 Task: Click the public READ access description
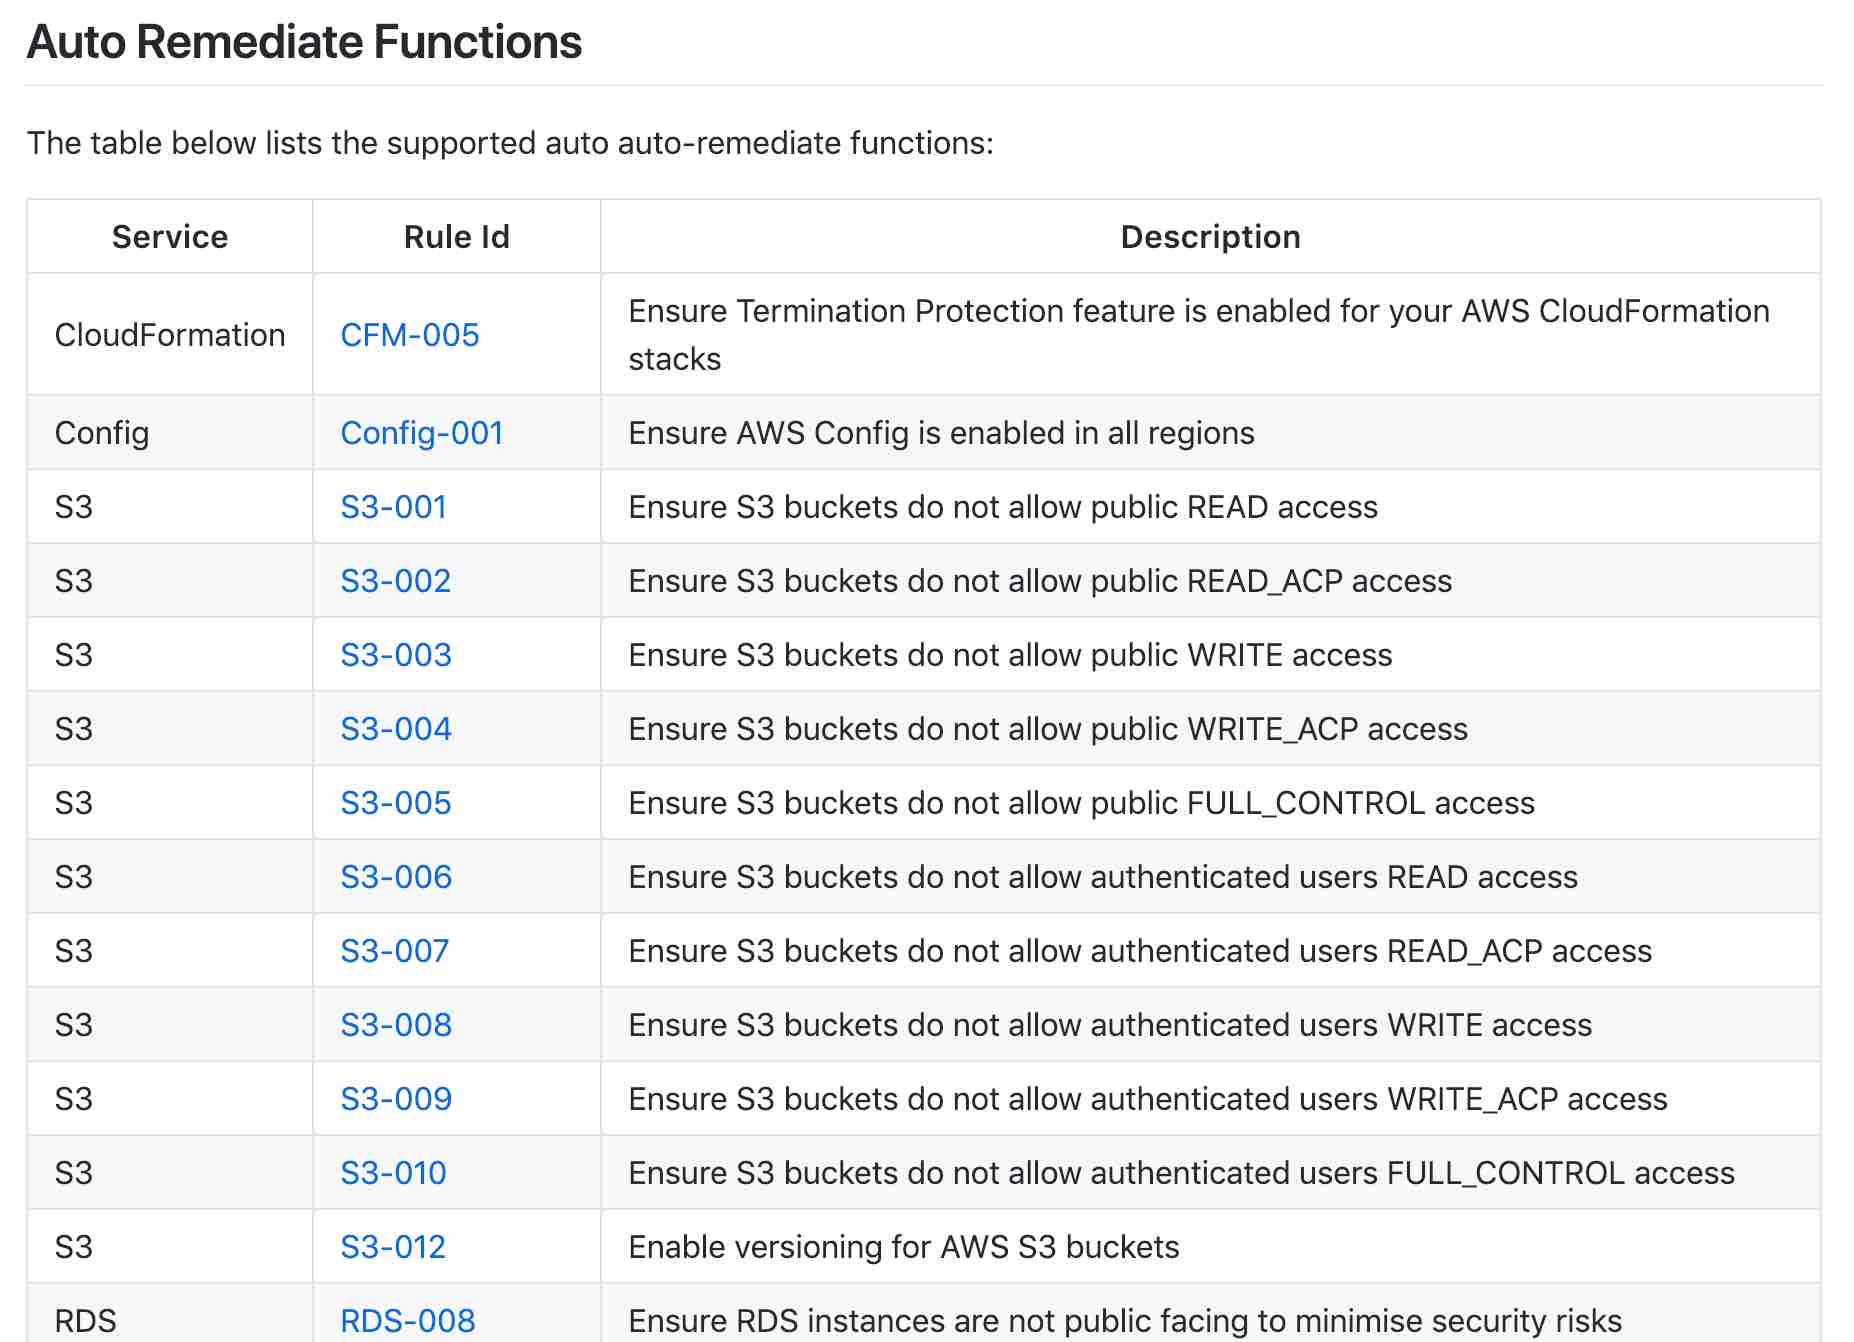click(1003, 507)
